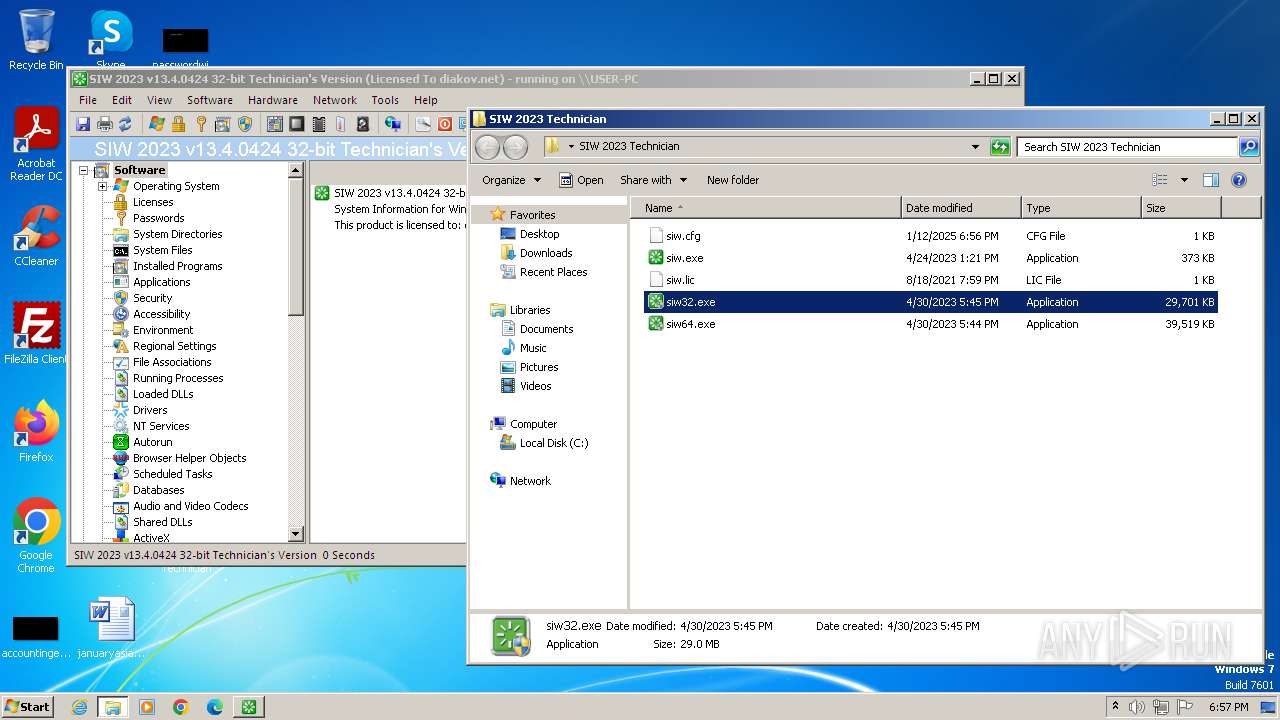The width and height of the screenshot is (1280, 720).
Task: Open the Hardware menu in SIW
Action: 273,100
